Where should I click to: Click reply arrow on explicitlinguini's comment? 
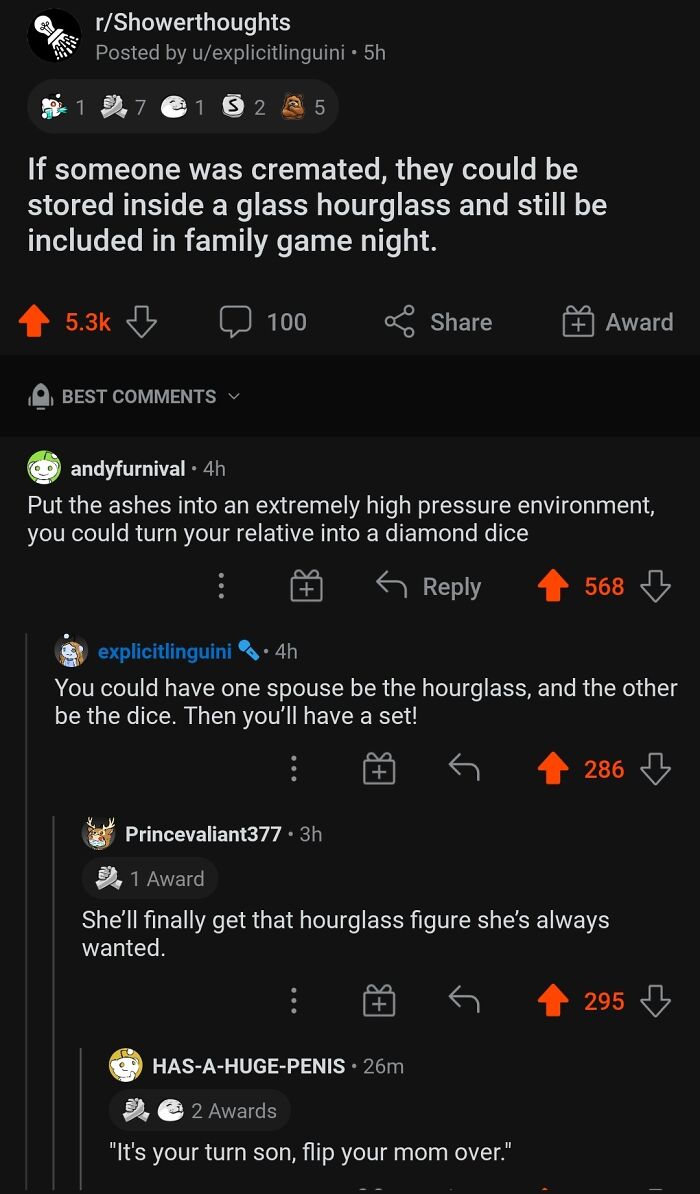point(463,768)
